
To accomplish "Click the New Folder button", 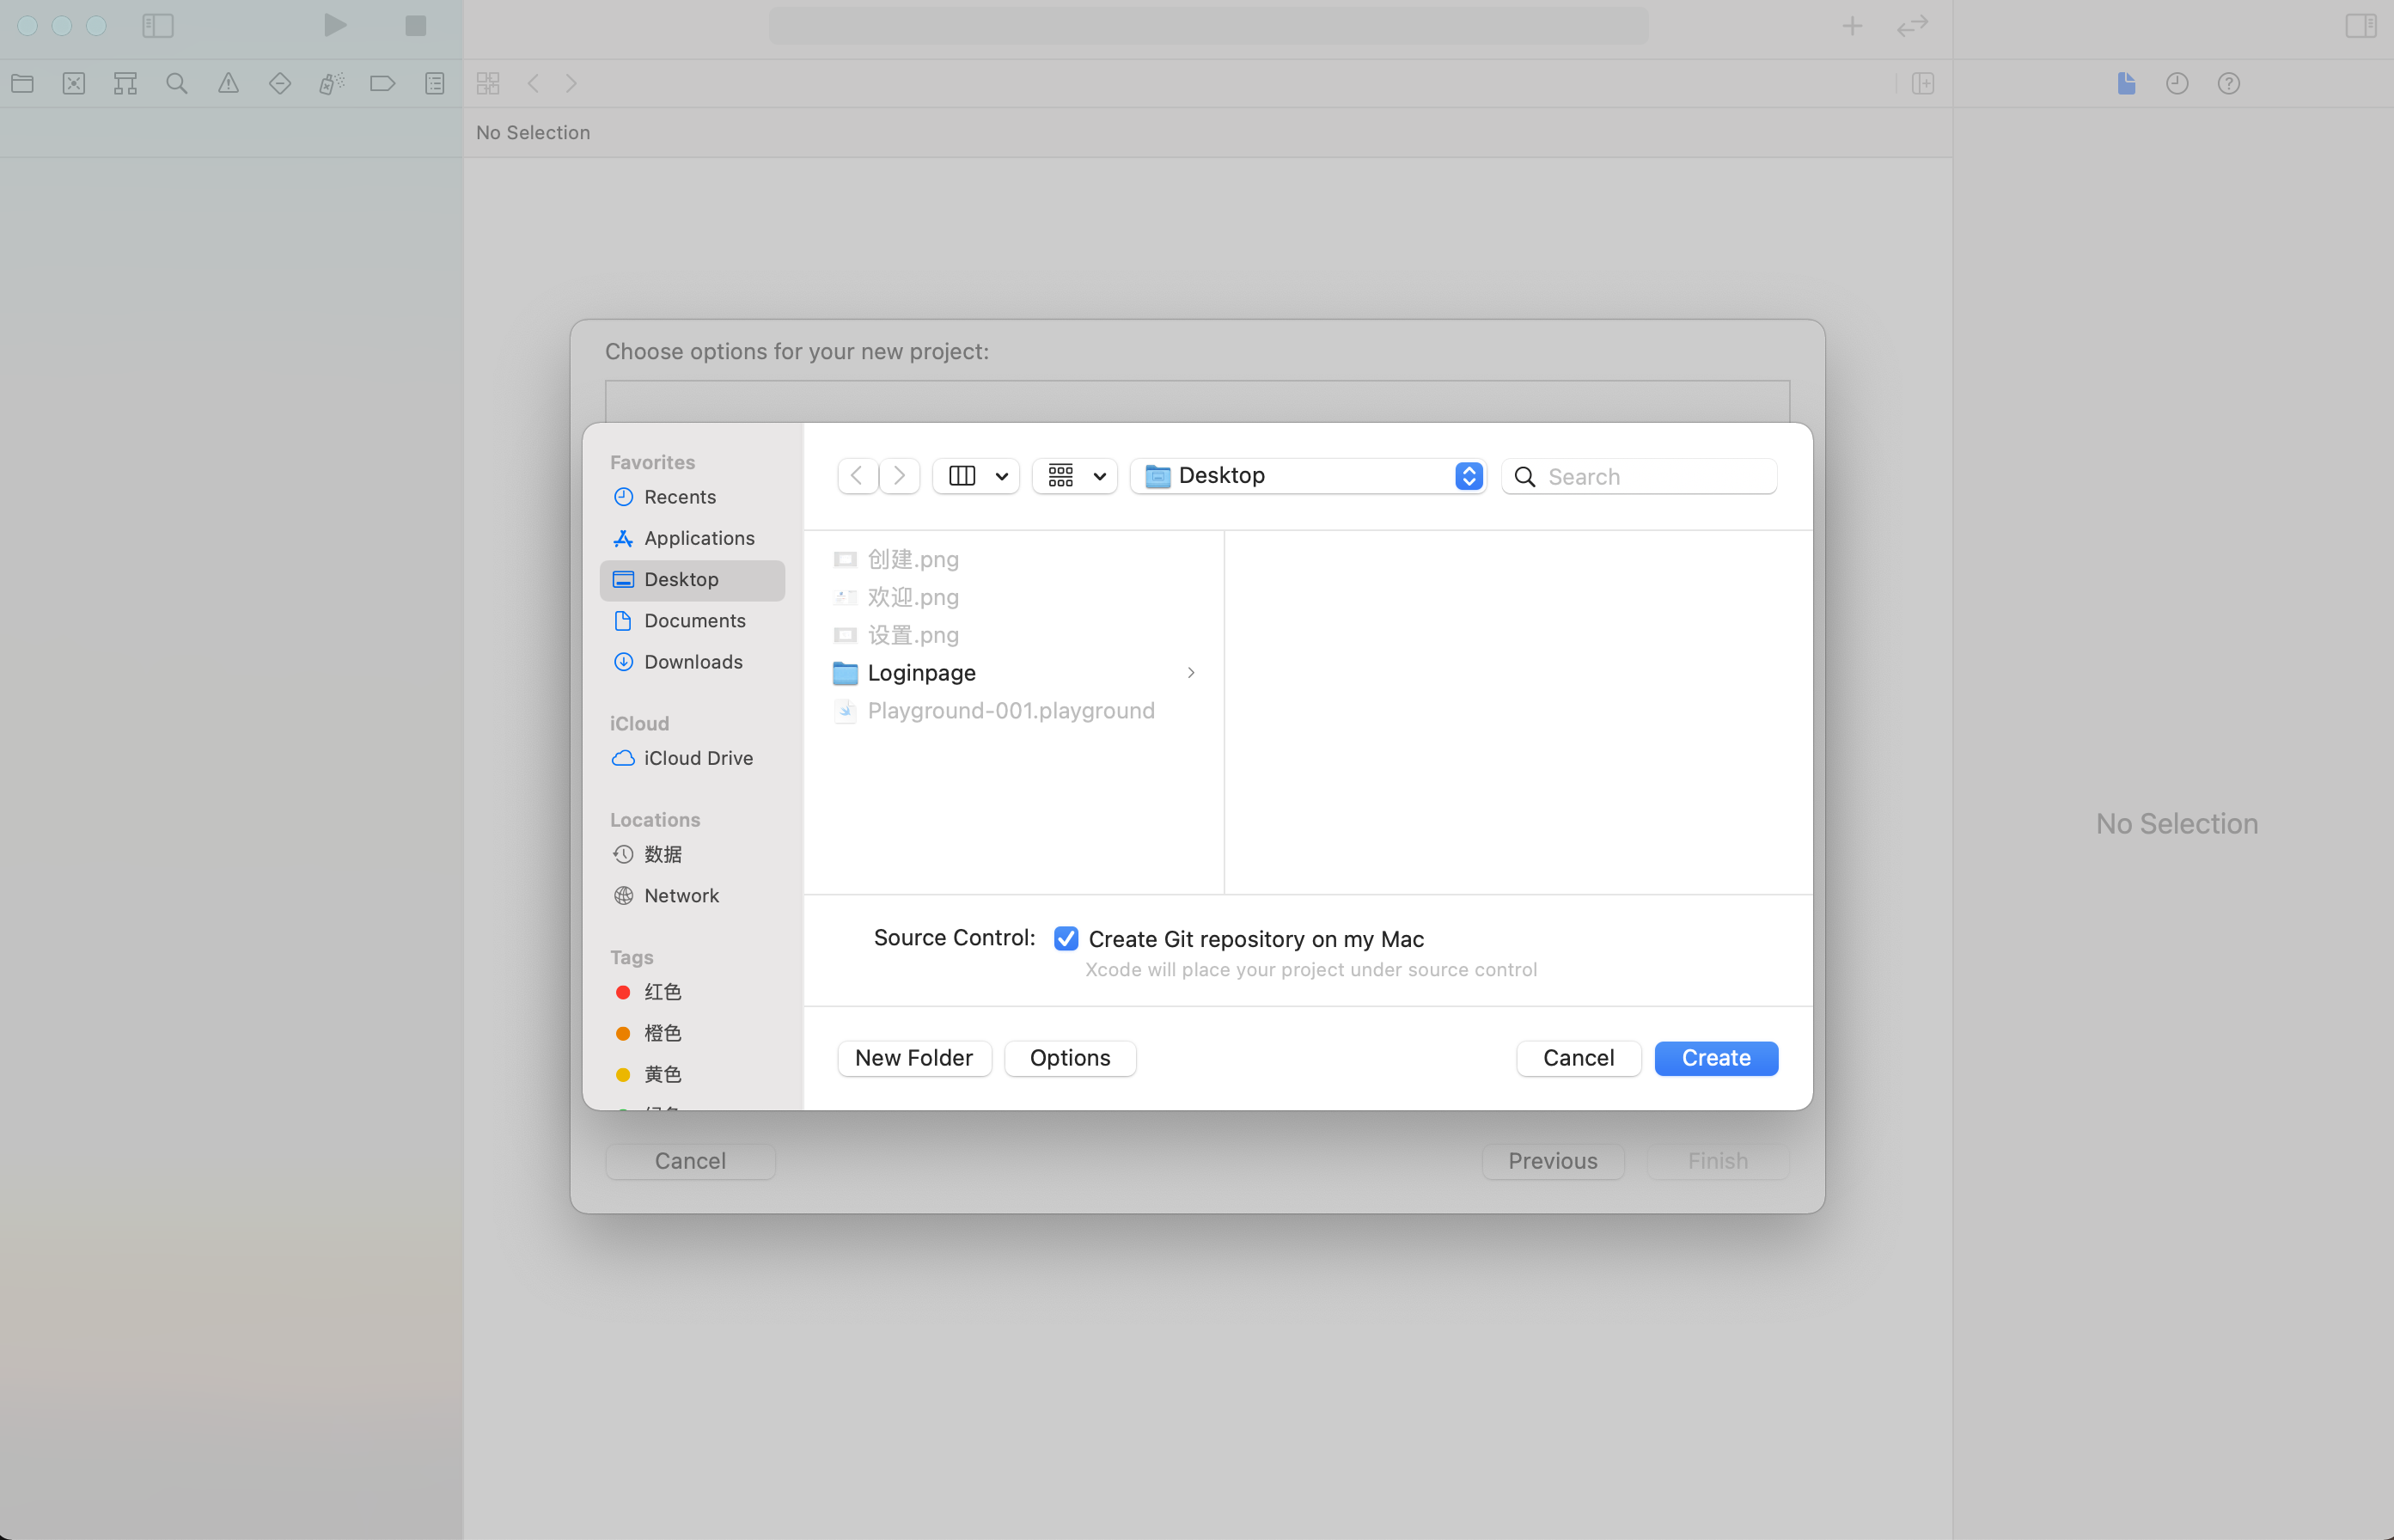I will click(x=913, y=1058).
